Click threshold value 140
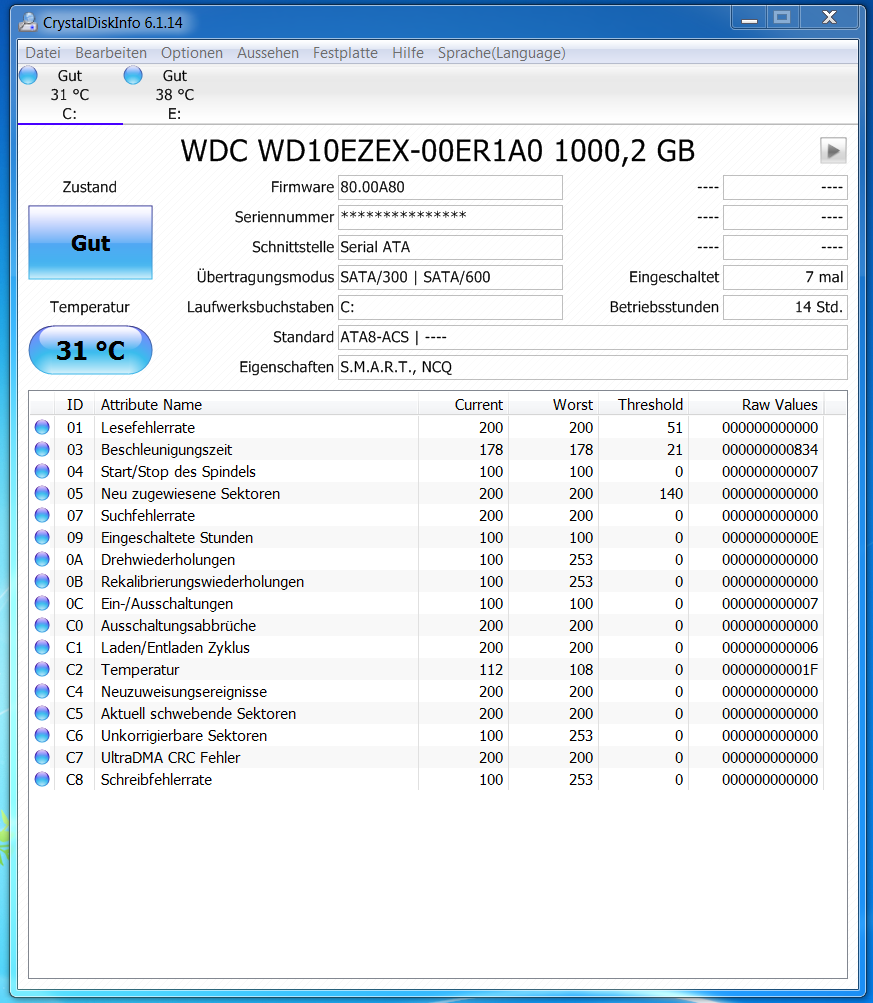Image resolution: width=873 pixels, height=1003 pixels. tap(671, 494)
